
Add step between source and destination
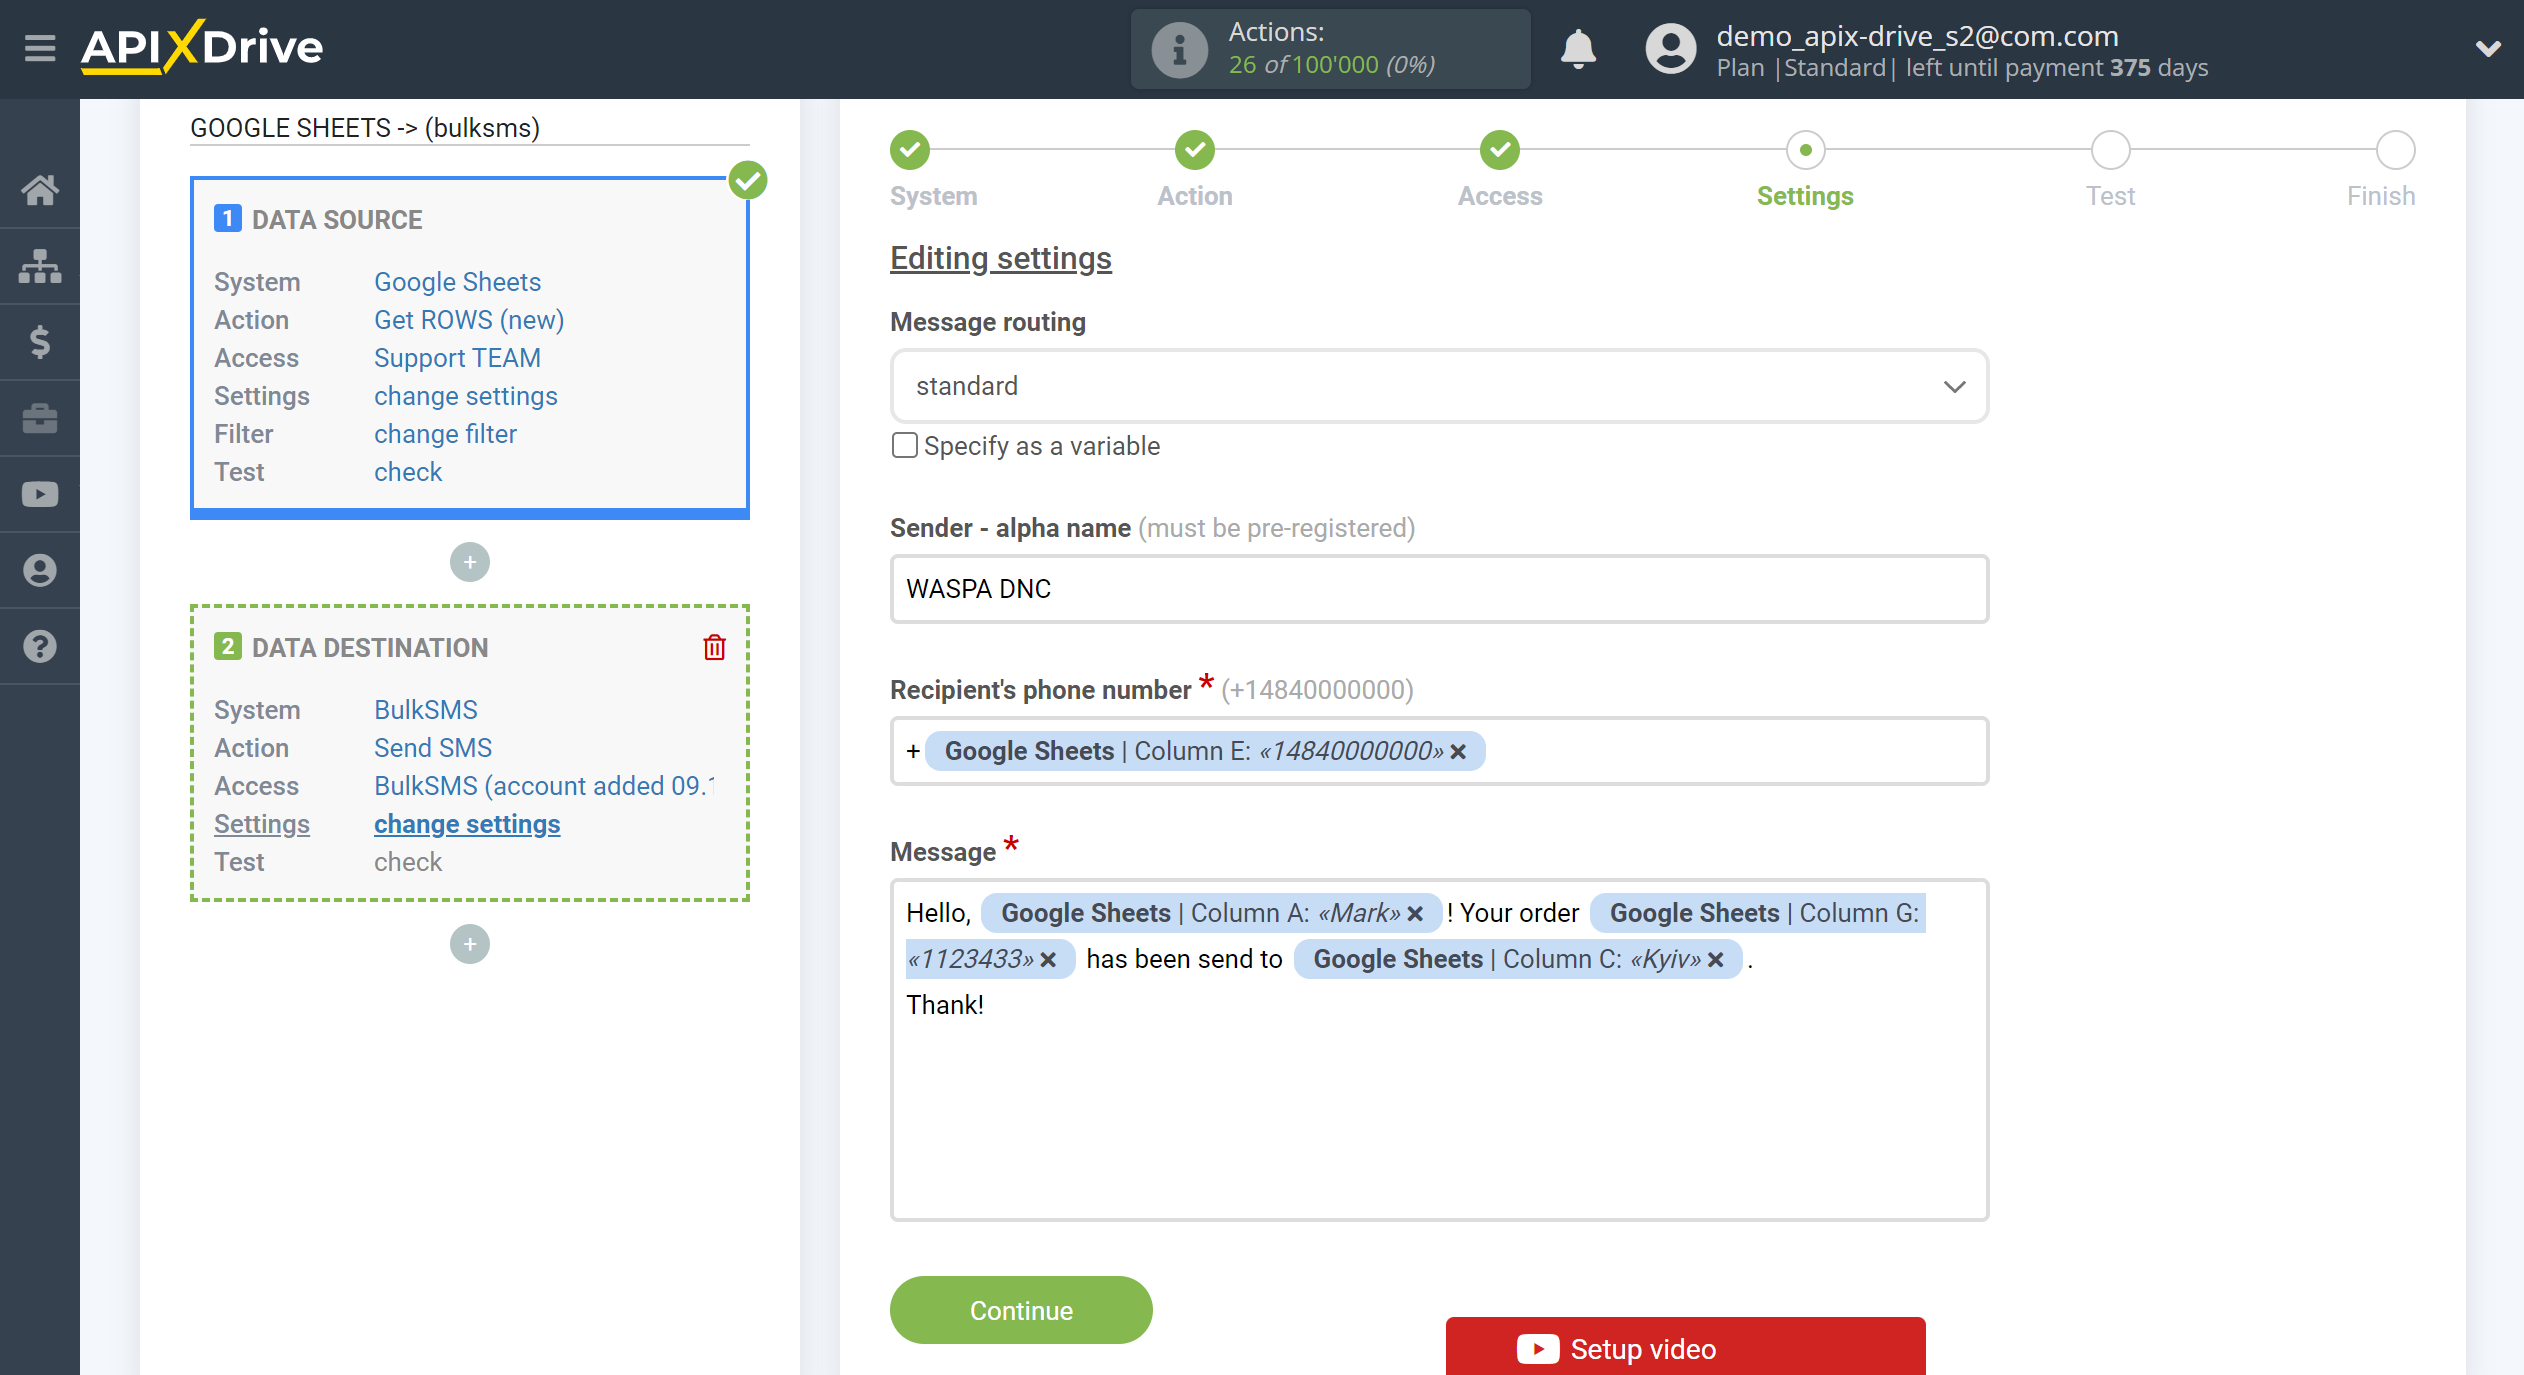pos(470,562)
